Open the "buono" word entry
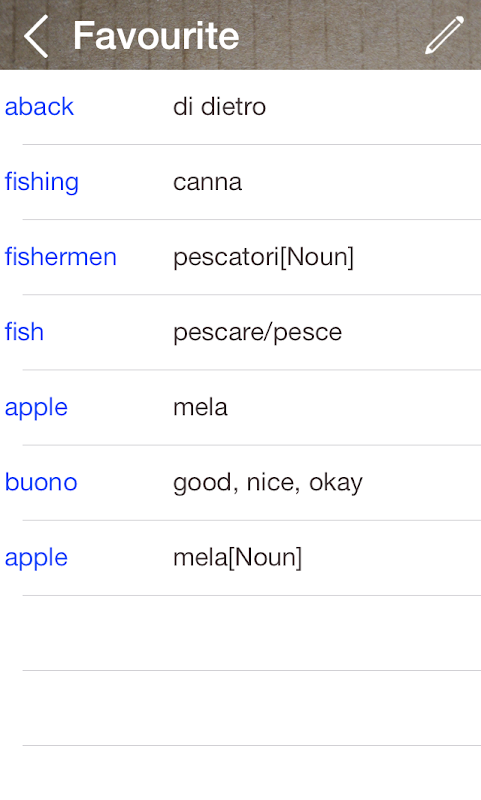This screenshot has width=481, height=800. [41, 482]
